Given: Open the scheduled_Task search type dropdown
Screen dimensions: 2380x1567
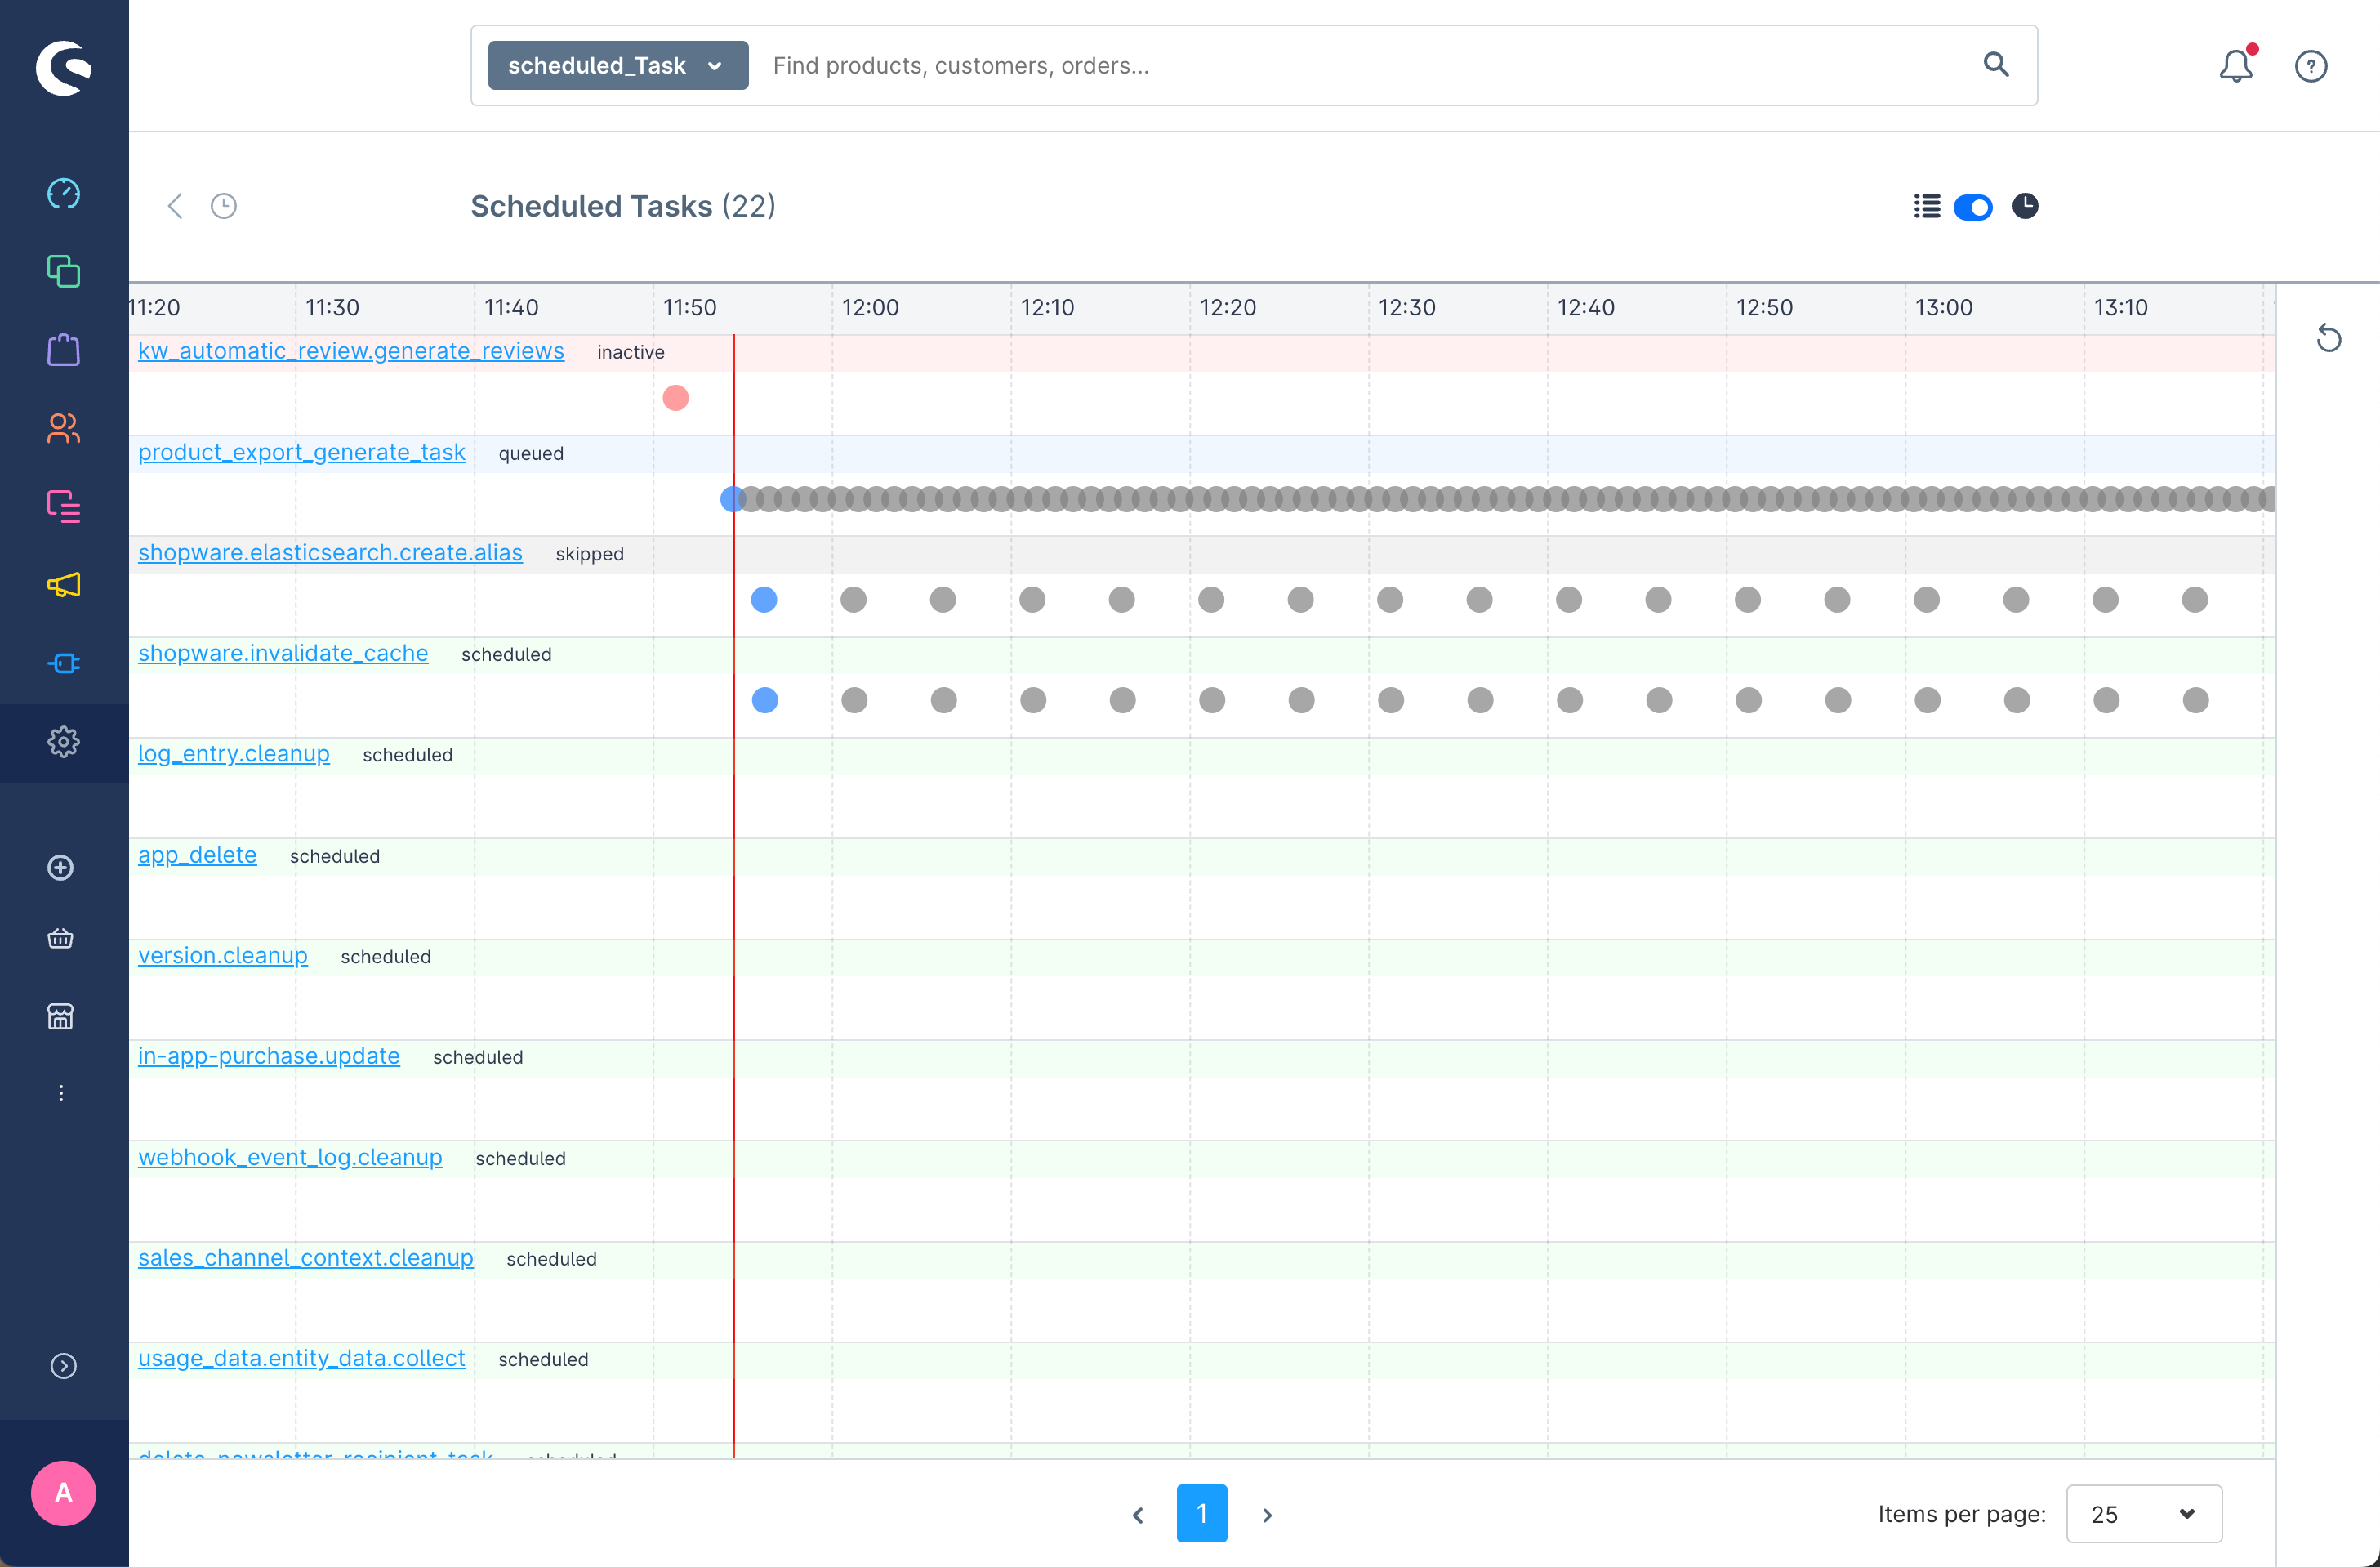Looking at the screenshot, I should pos(617,66).
